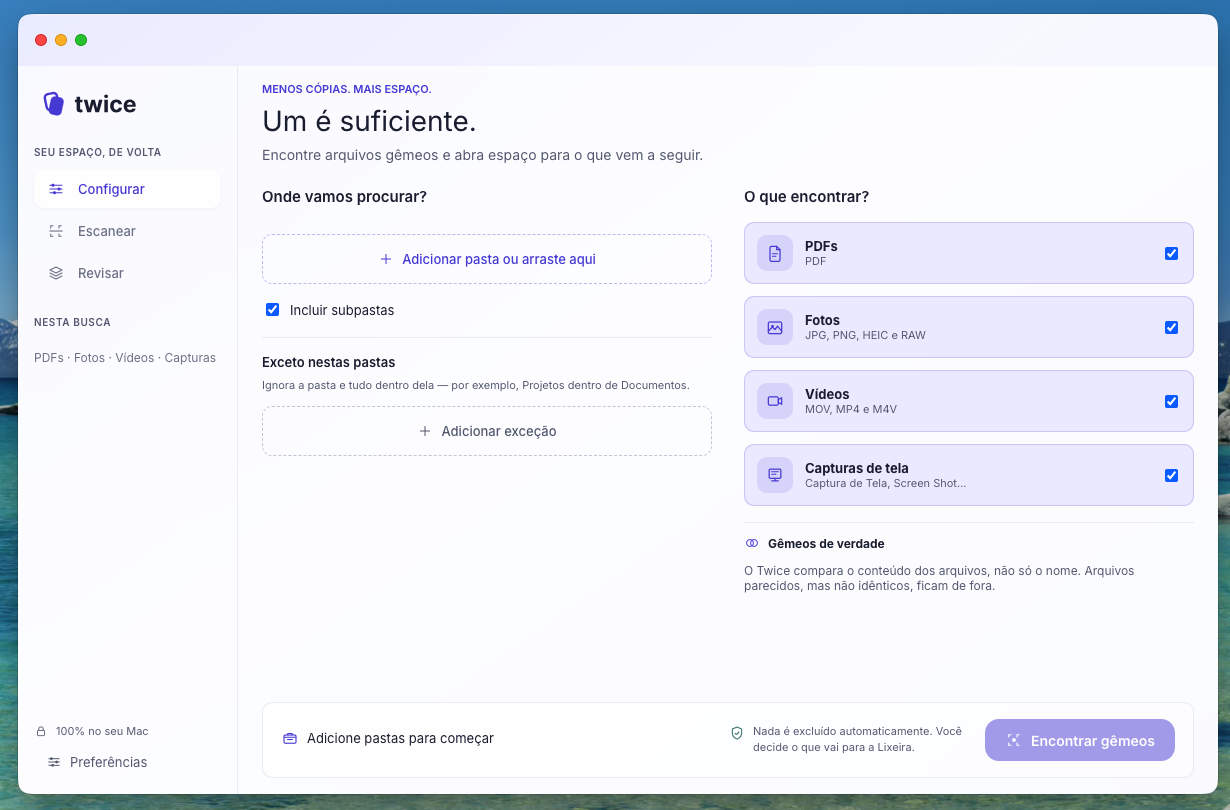
Task: Uncheck the Fotos checkbox
Action: pos(1171,328)
